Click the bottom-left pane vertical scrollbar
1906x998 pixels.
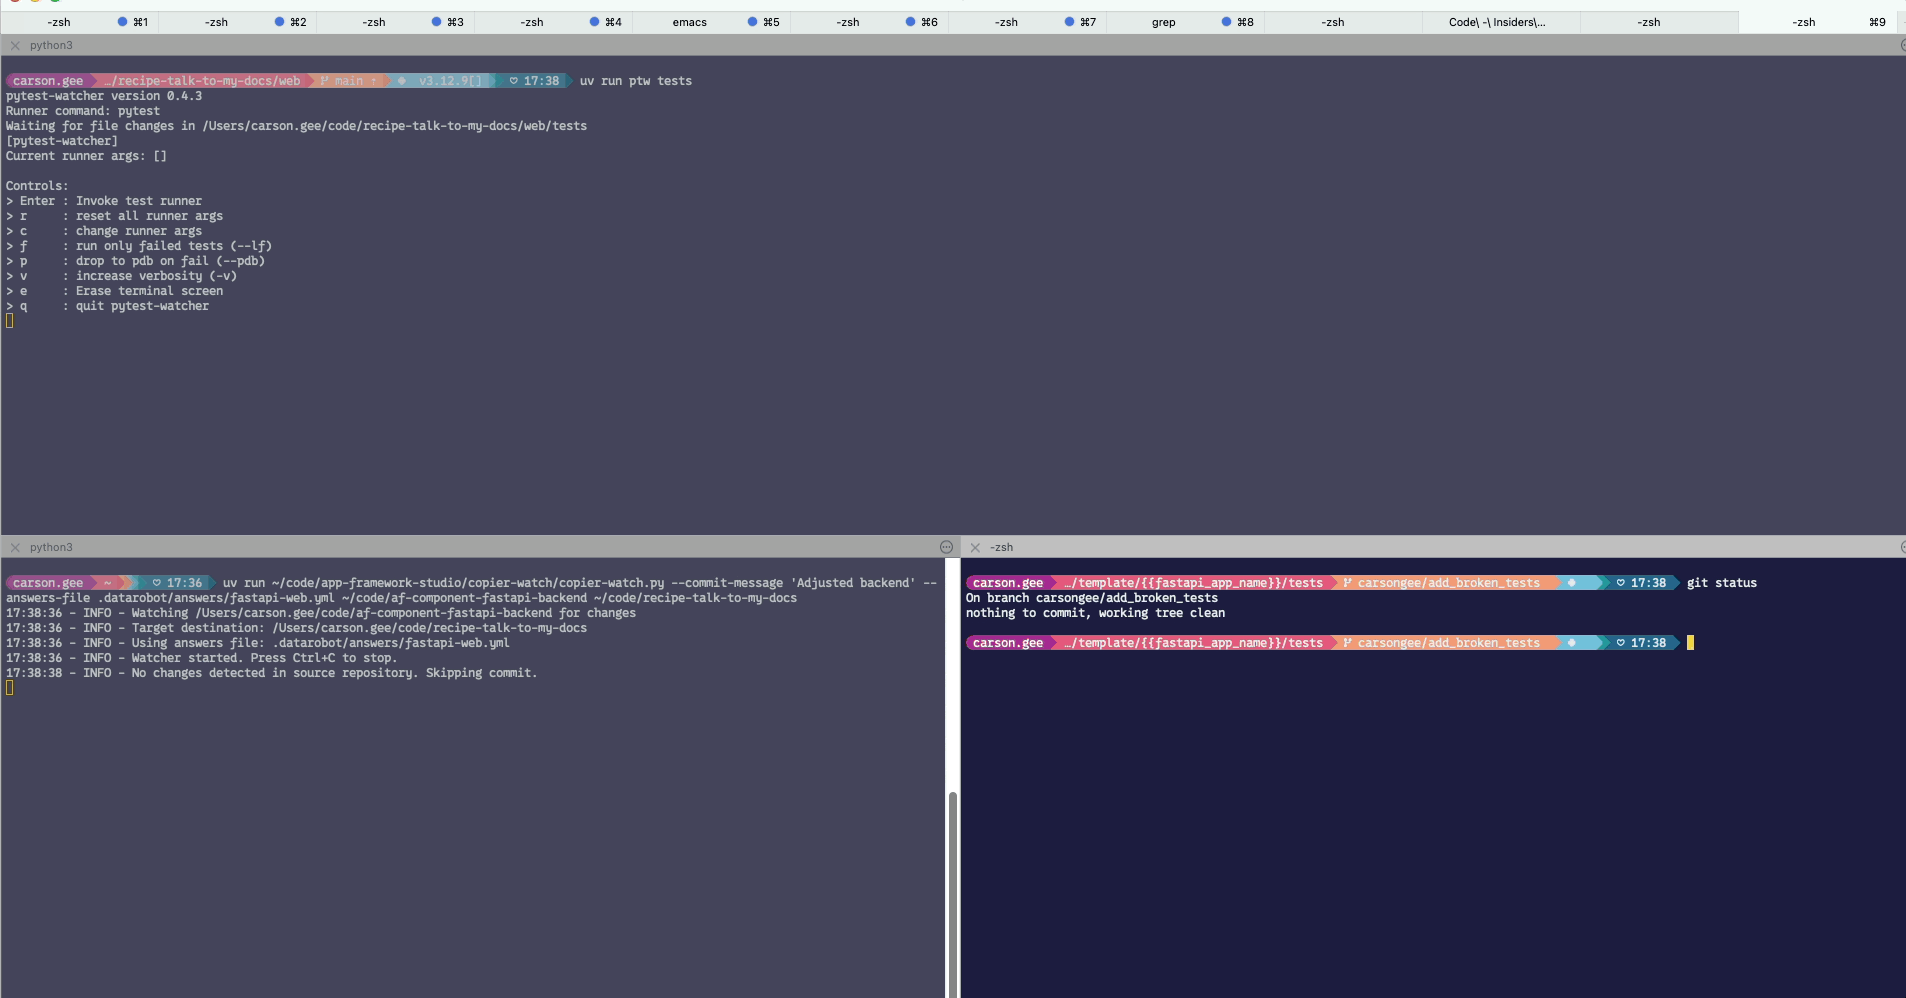pos(953,894)
